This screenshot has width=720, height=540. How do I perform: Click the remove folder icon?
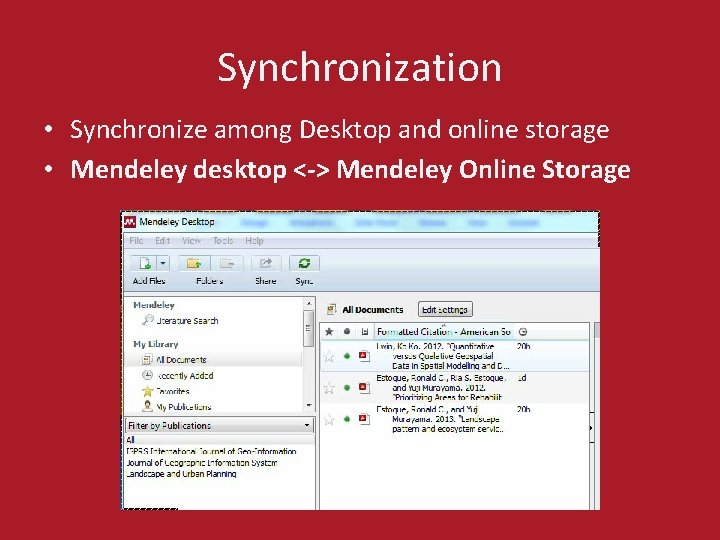tap(227, 263)
